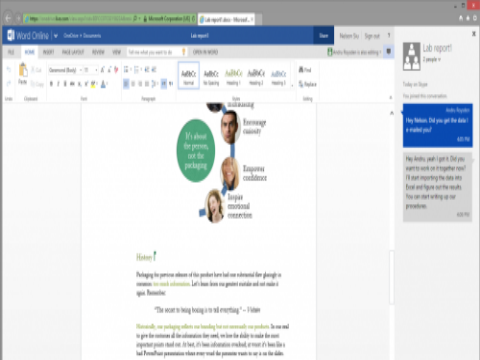This screenshot has width=480, height=360.
Task: Click the Lab report group avatar icon
Action: click(411, 56)
